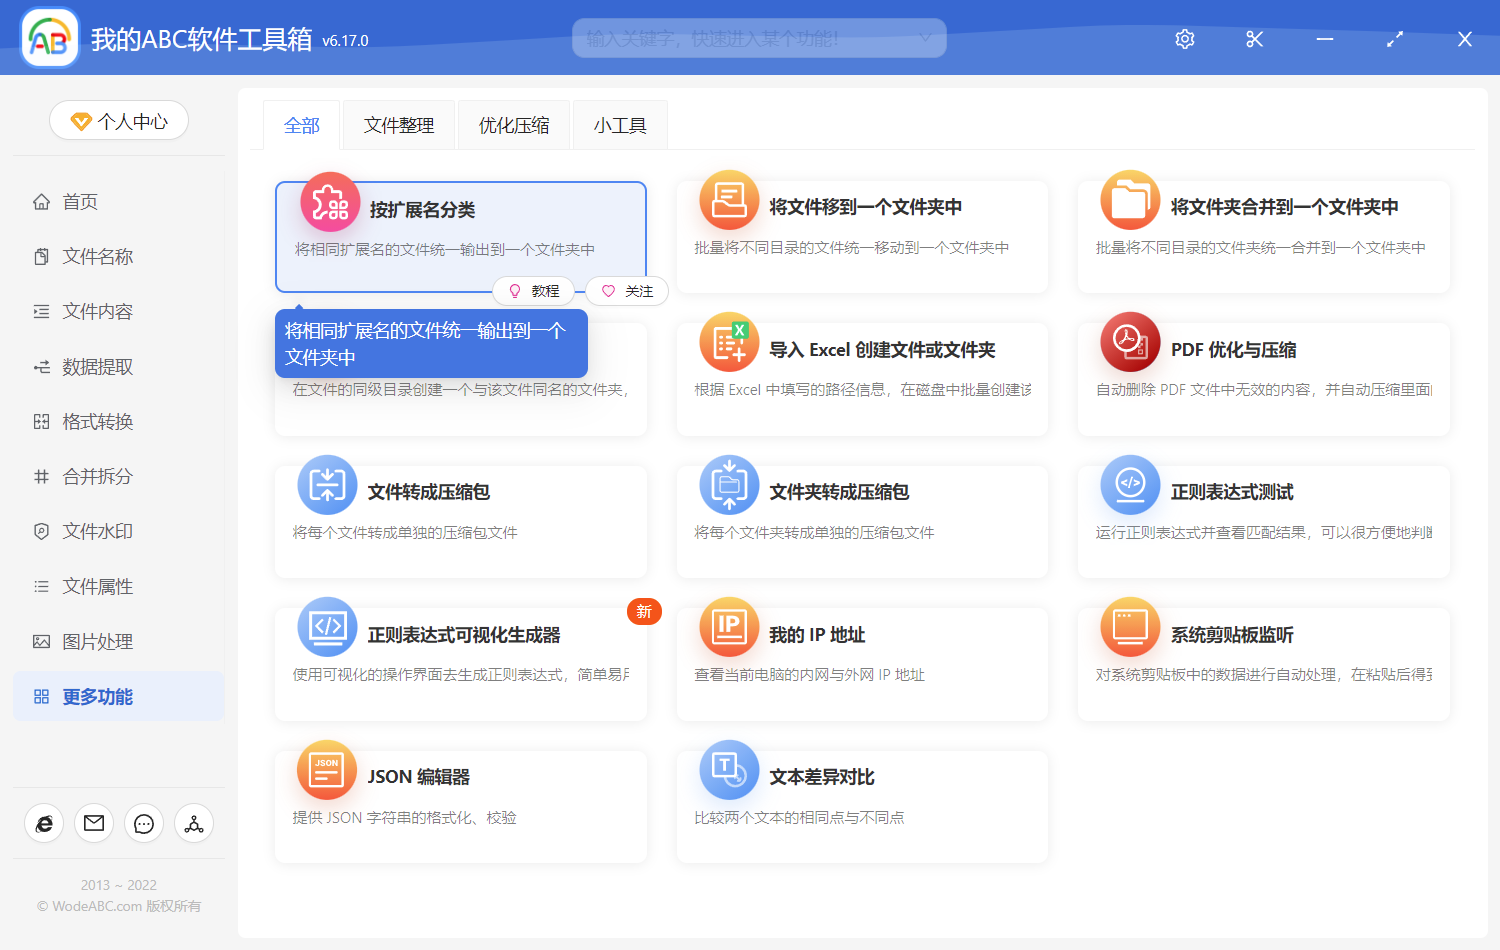Screen dimensions: 1500x950
Task: Open the 我的 IP 地址 tool icon
Action: 728,627
